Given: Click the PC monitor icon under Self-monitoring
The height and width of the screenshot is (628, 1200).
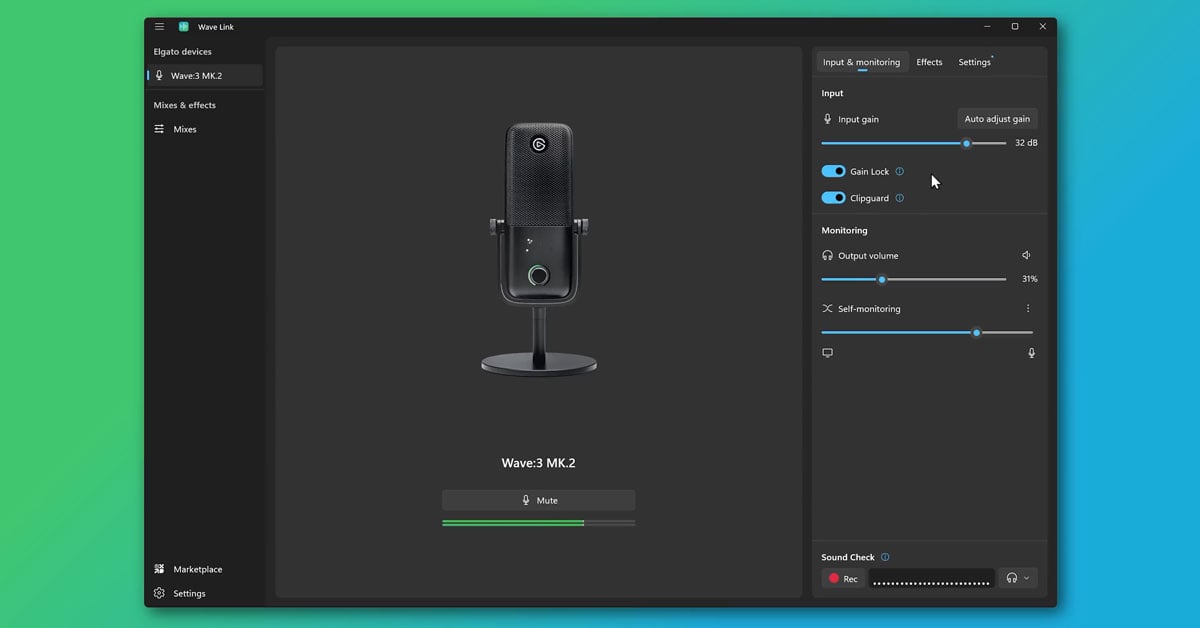Looking at the screenshot, I should click(827, 353).
